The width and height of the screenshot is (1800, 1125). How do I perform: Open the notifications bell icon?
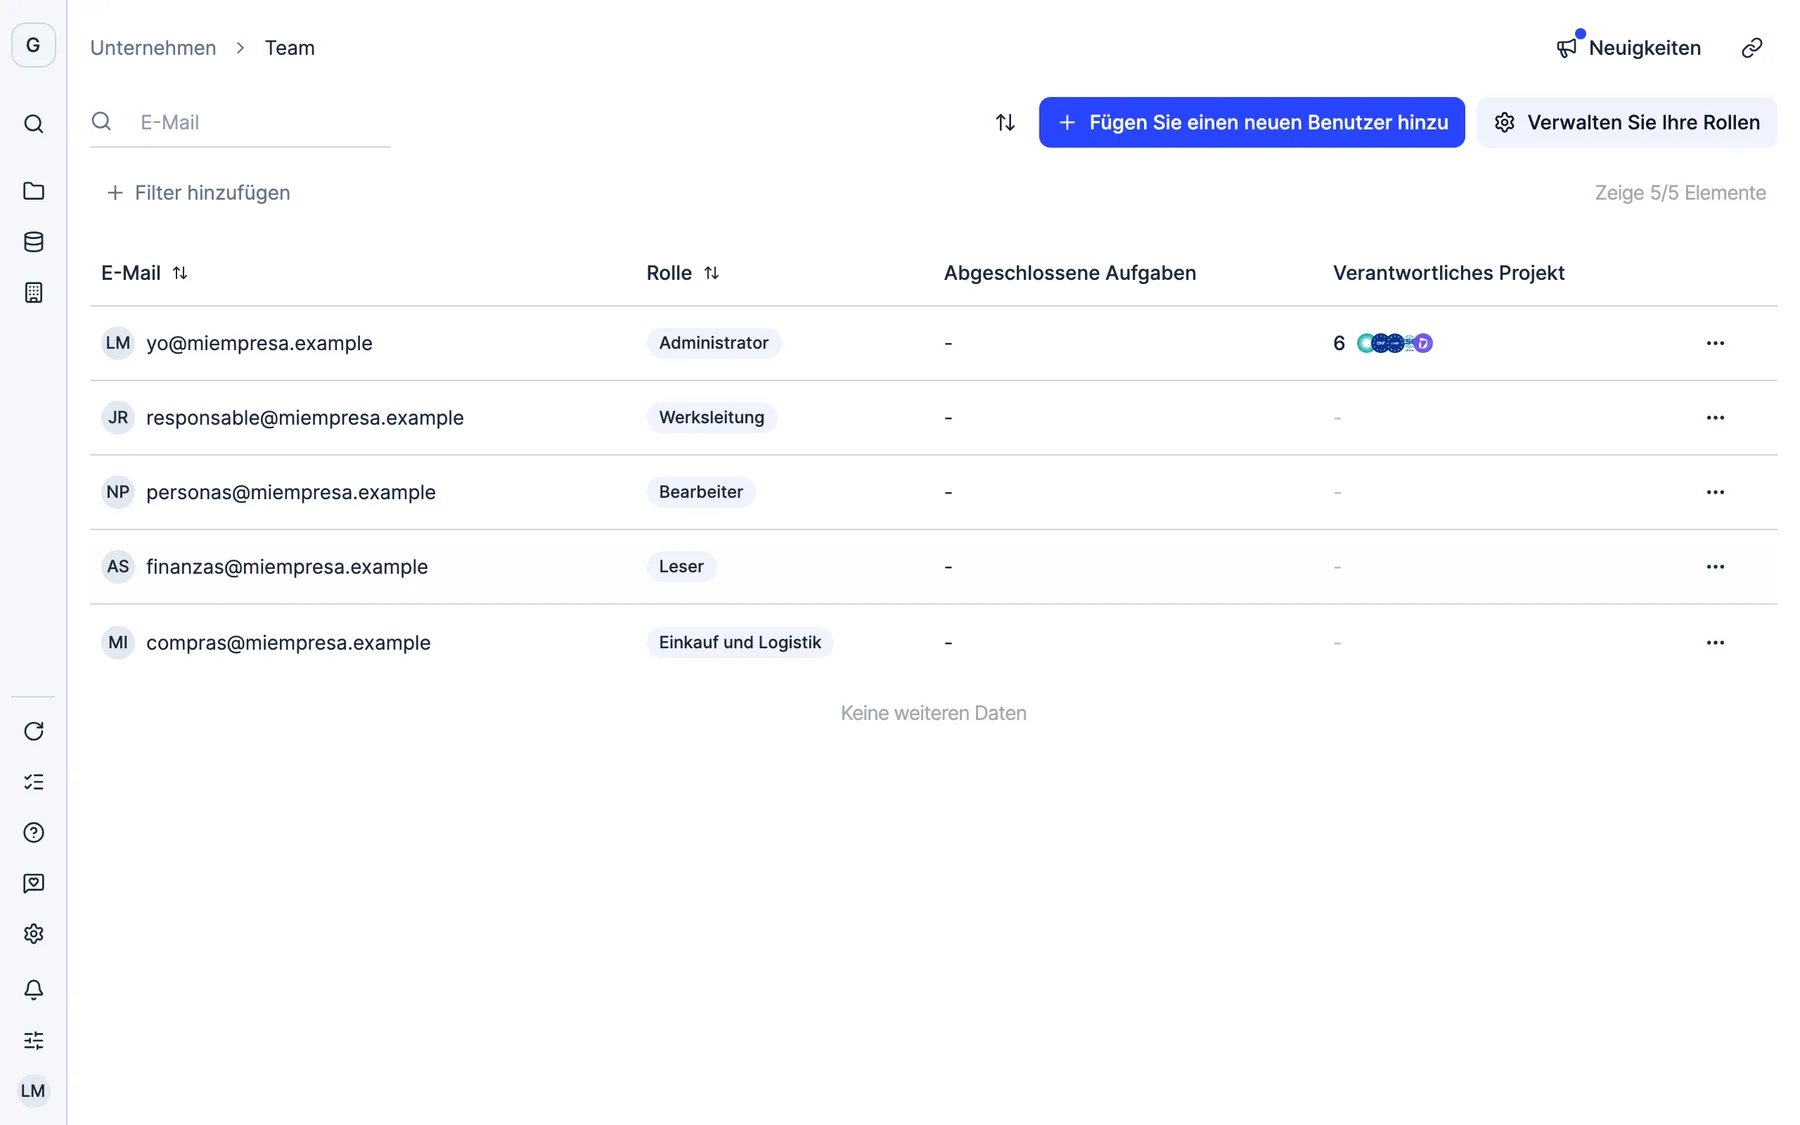tap(33, 990)
